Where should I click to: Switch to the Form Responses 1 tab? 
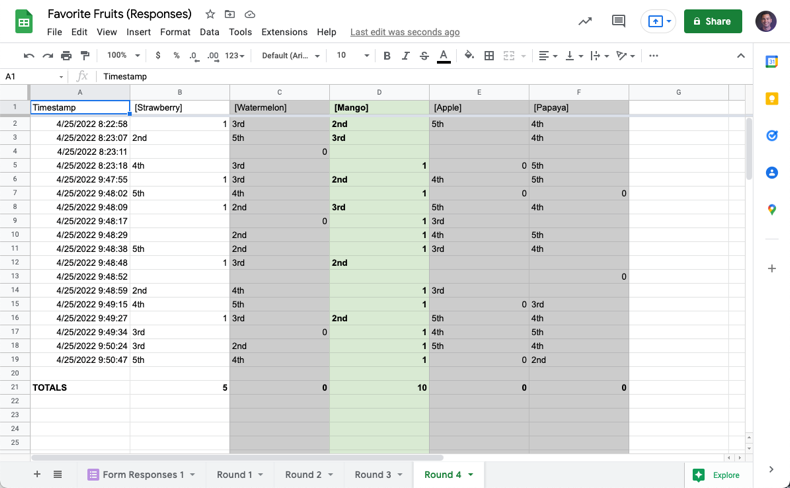(143, 474)
